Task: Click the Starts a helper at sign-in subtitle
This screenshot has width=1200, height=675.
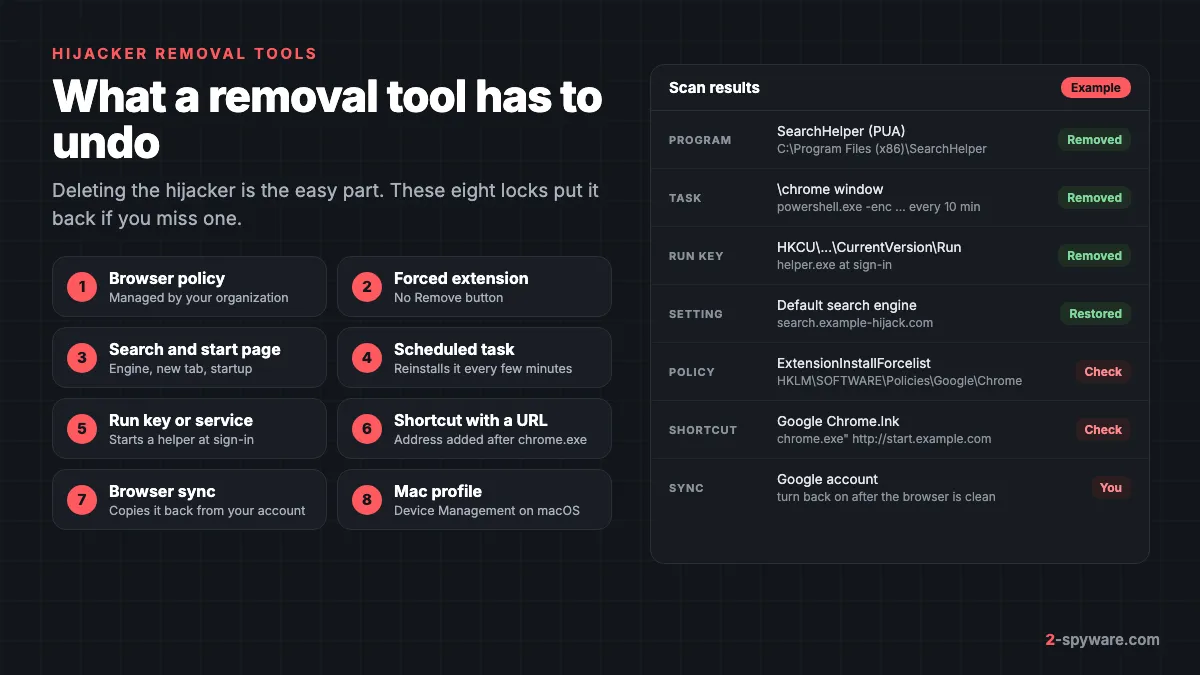Action: coord(181,439)
